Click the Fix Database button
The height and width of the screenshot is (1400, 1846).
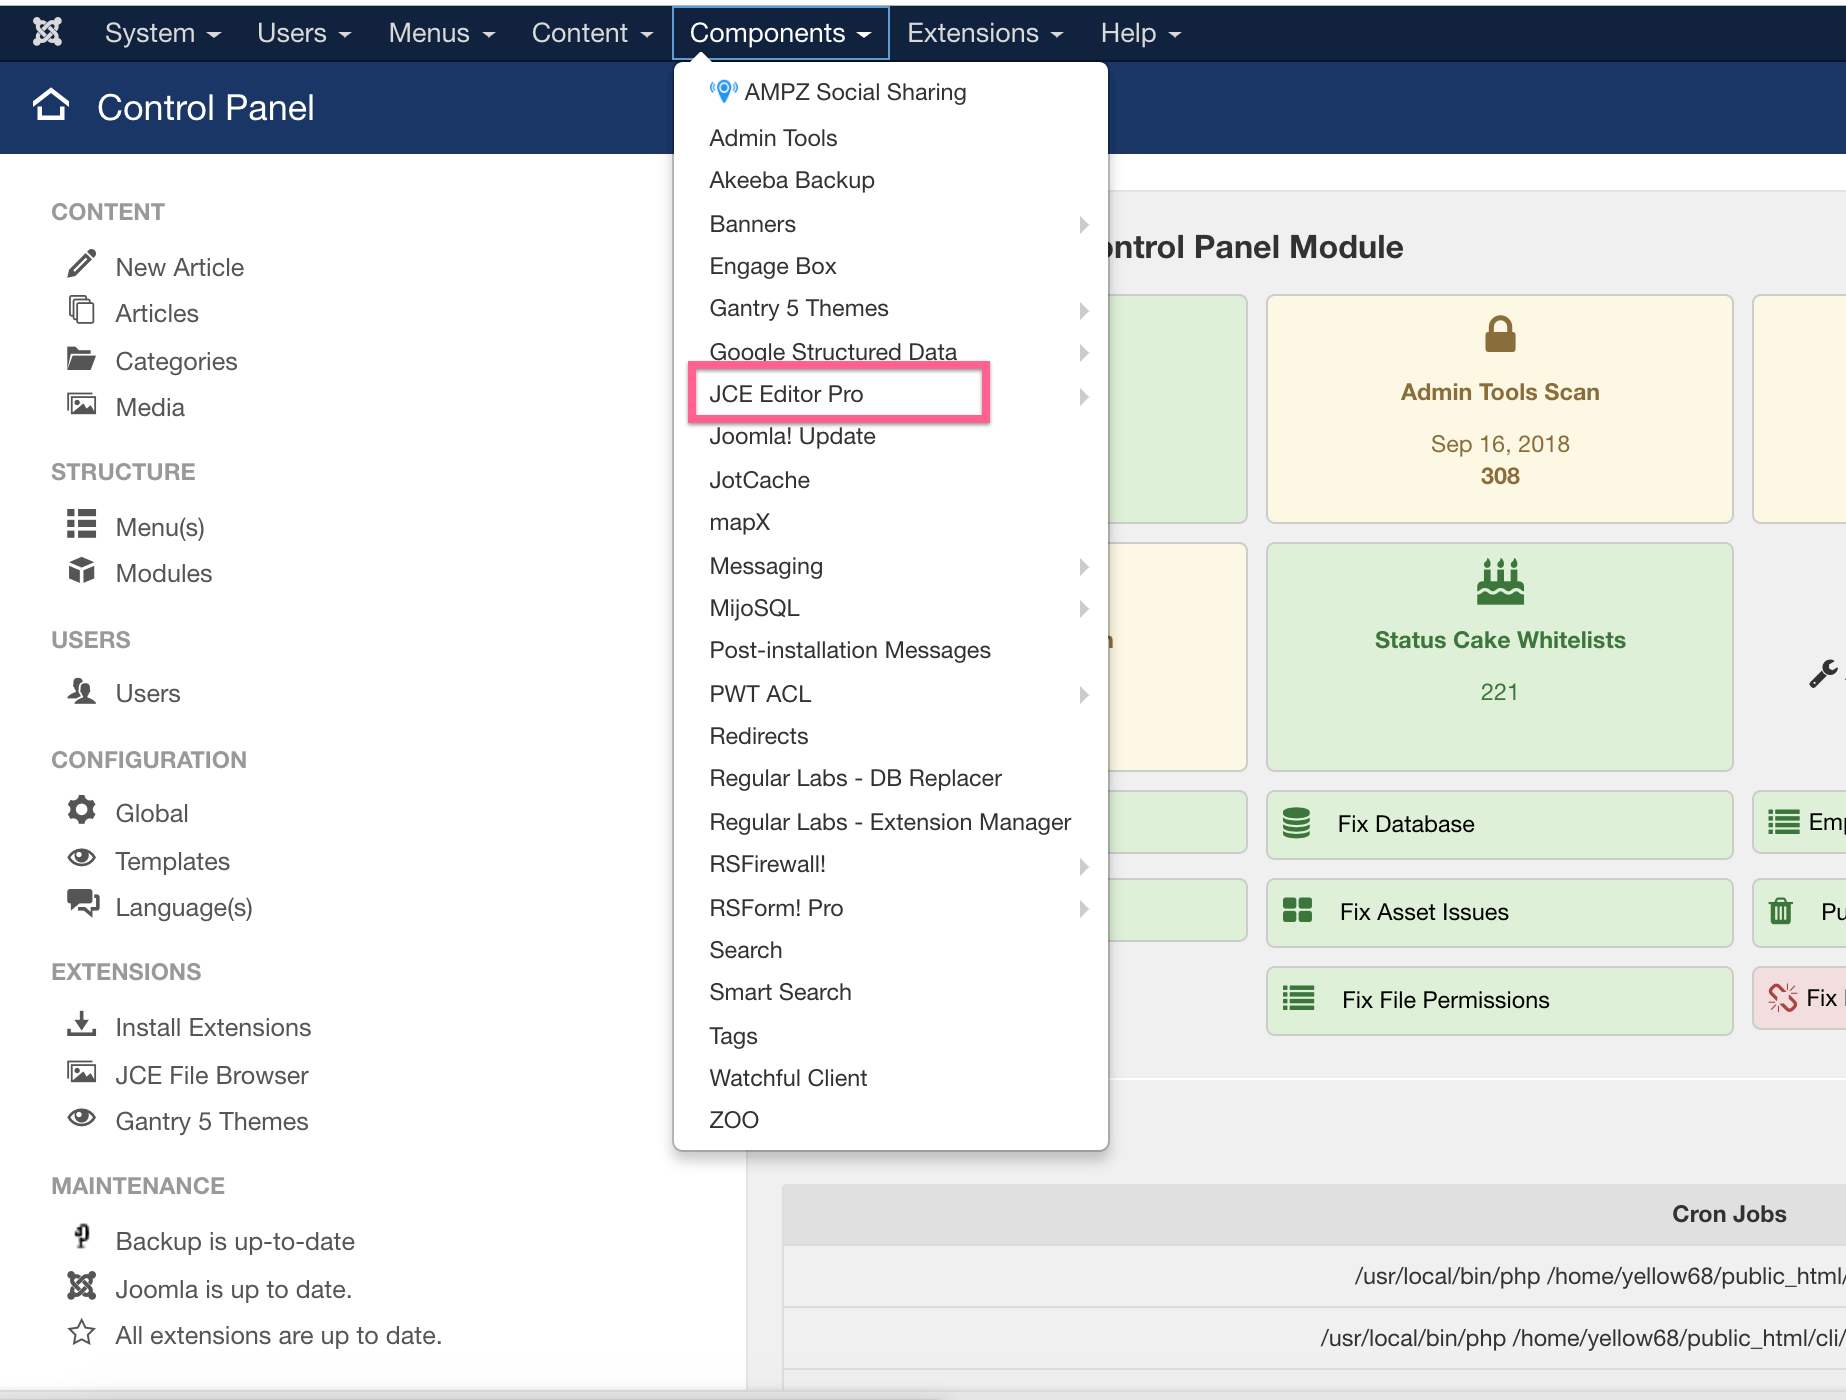[1499, 824]
